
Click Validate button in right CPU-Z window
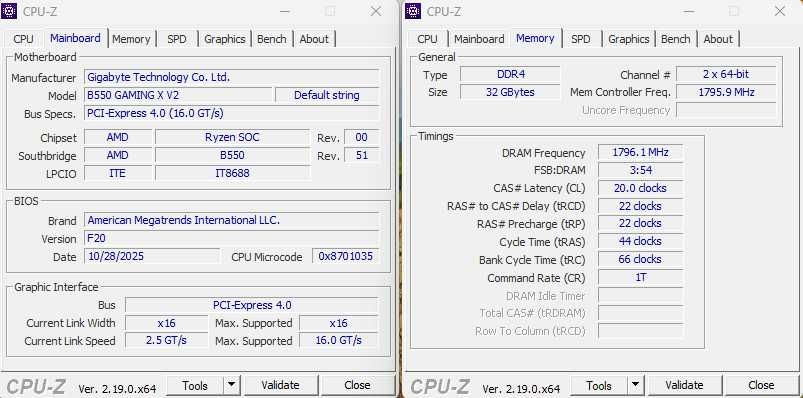(x=684, y=385)
